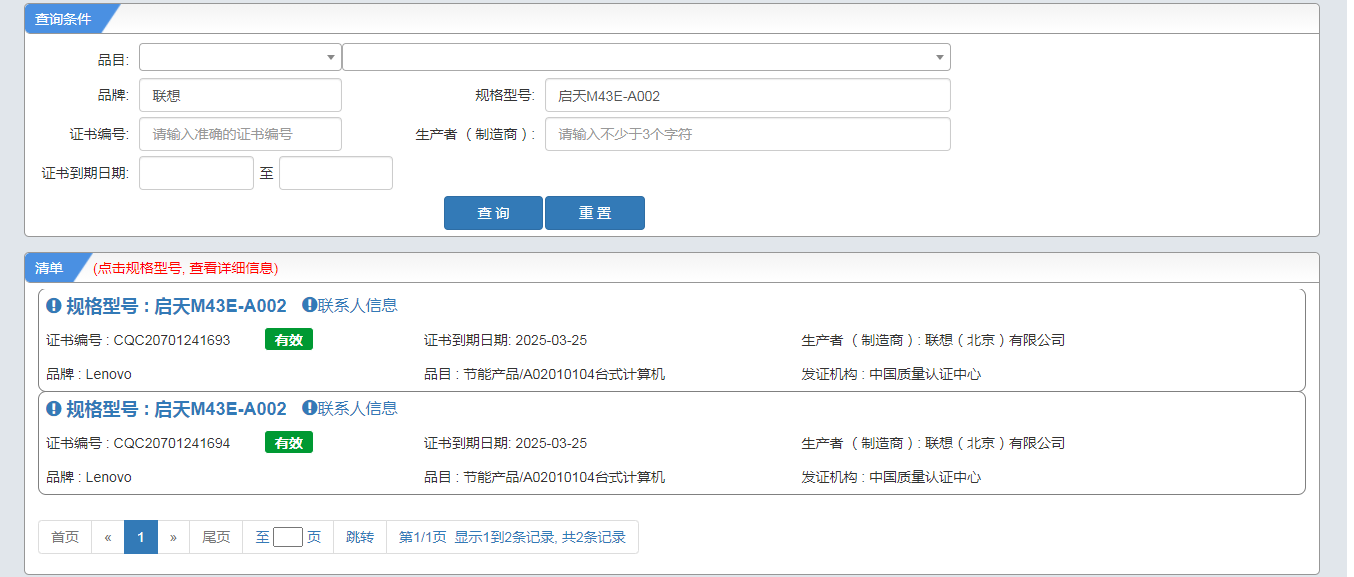The image size is (1354, 577).
Task: Click info icon beside the CQC20701241694 record's 规格型号
Action: [54, 409]
